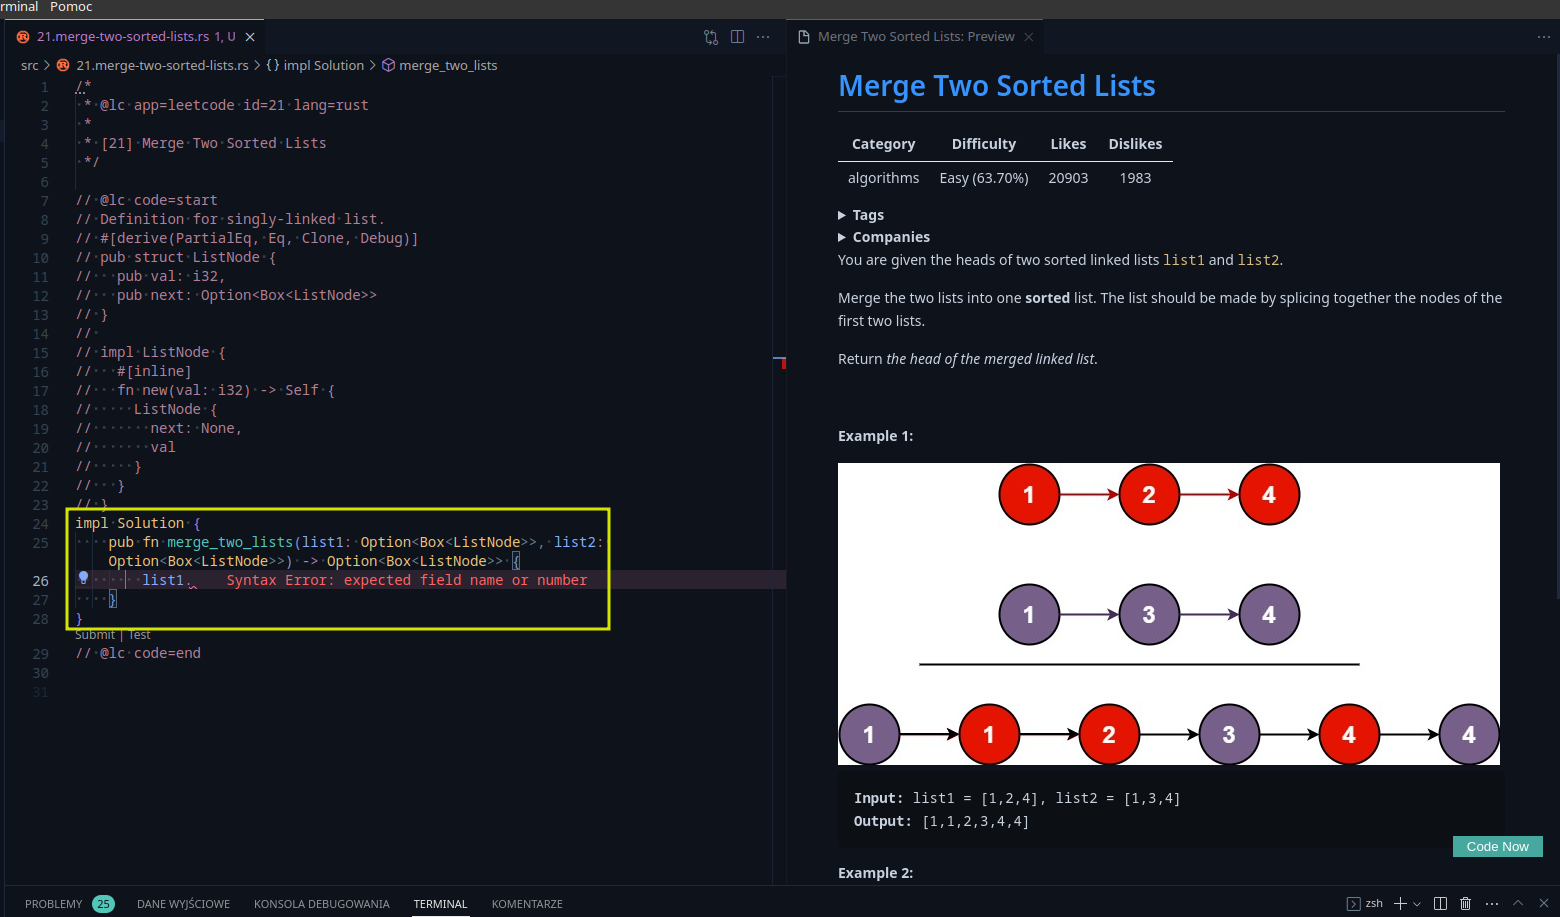Expand the Companies section

[x=884, y=237]
